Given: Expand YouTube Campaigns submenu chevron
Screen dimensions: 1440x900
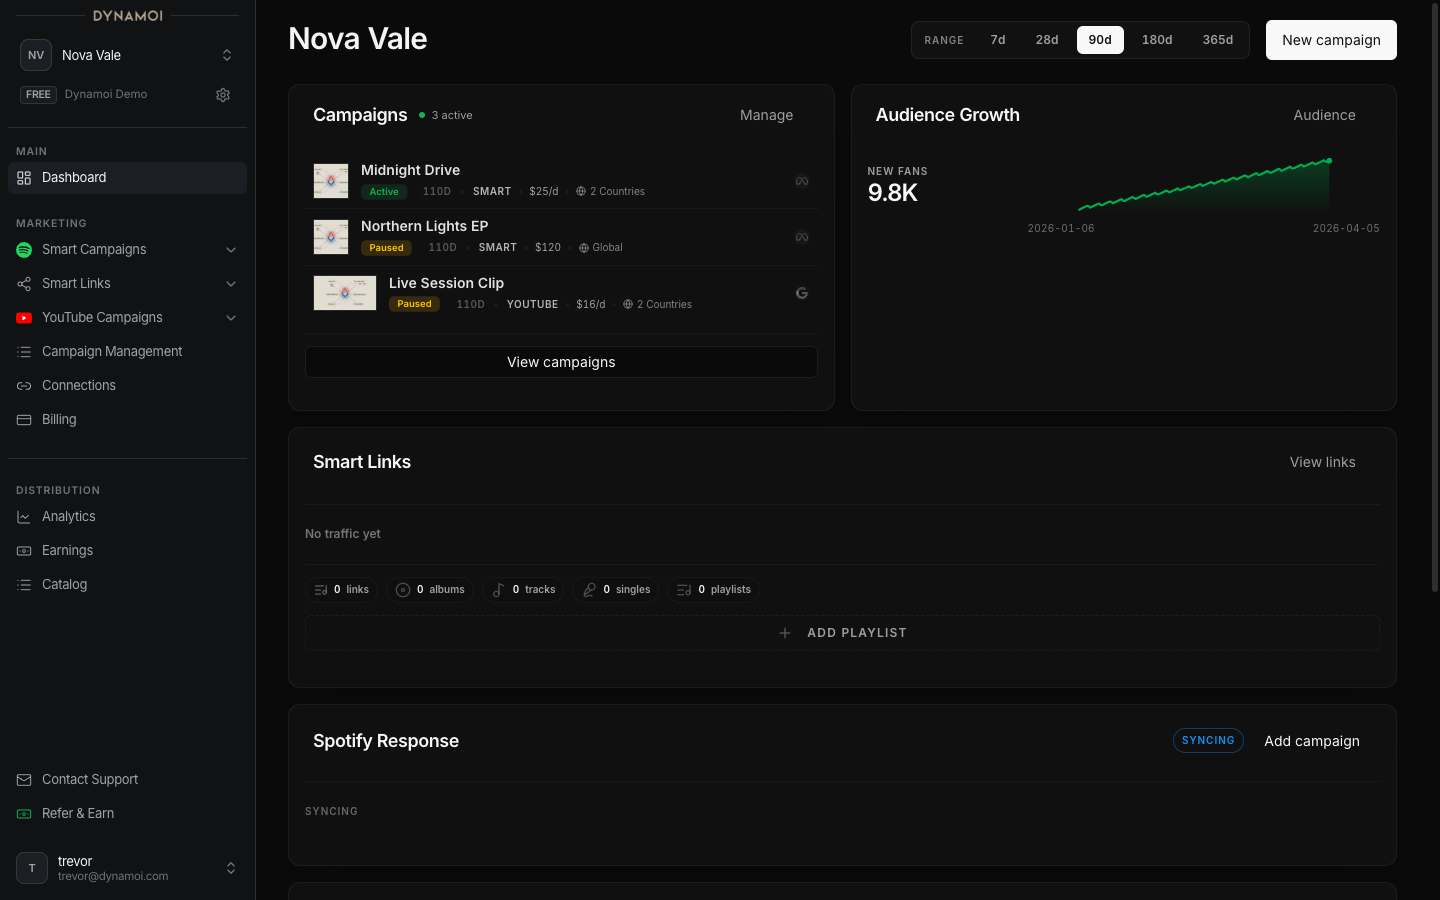Looking at the screenshot, I should (231, 318).
